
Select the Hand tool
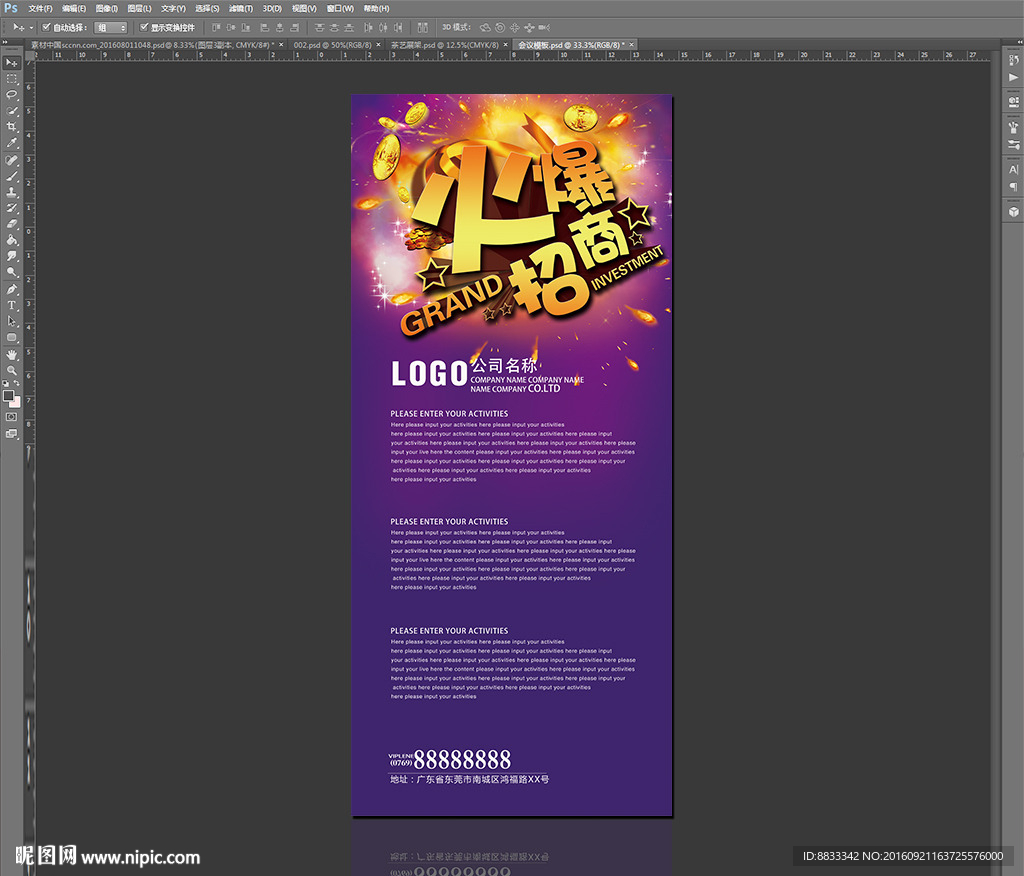coord(12,355)
